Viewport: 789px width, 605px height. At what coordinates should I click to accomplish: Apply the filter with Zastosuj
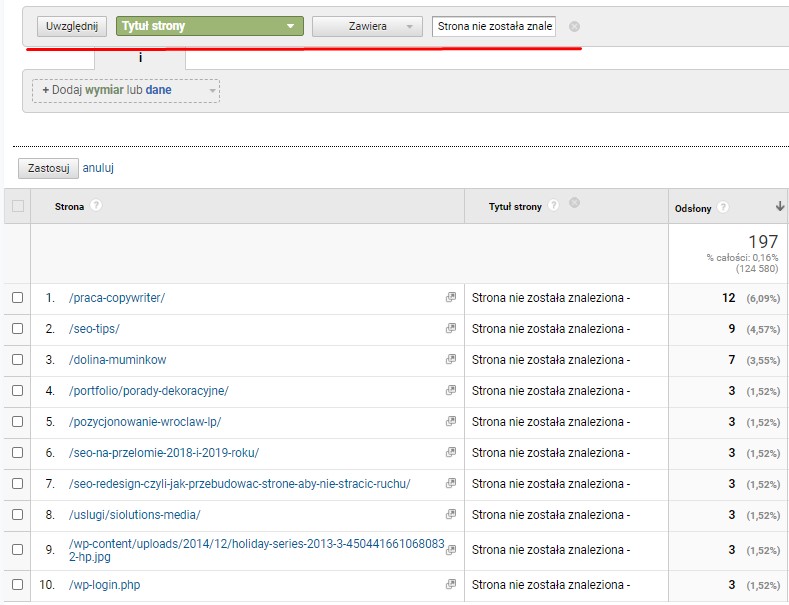click(x=48, y=168)
